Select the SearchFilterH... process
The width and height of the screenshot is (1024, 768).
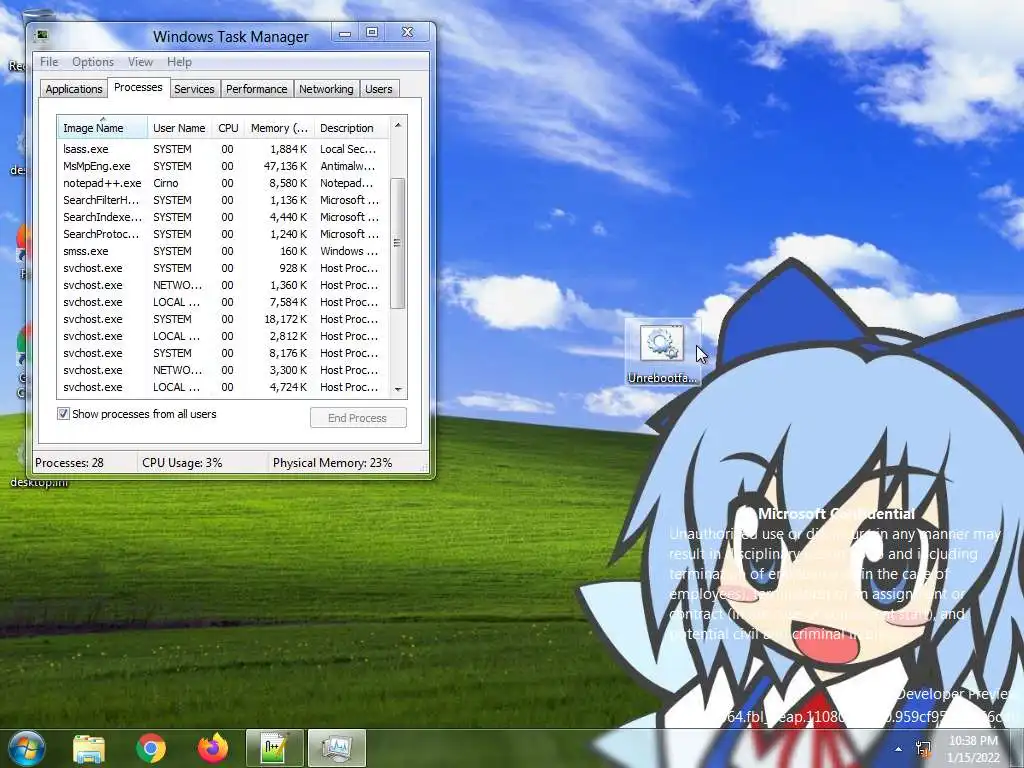pos(222,200)
